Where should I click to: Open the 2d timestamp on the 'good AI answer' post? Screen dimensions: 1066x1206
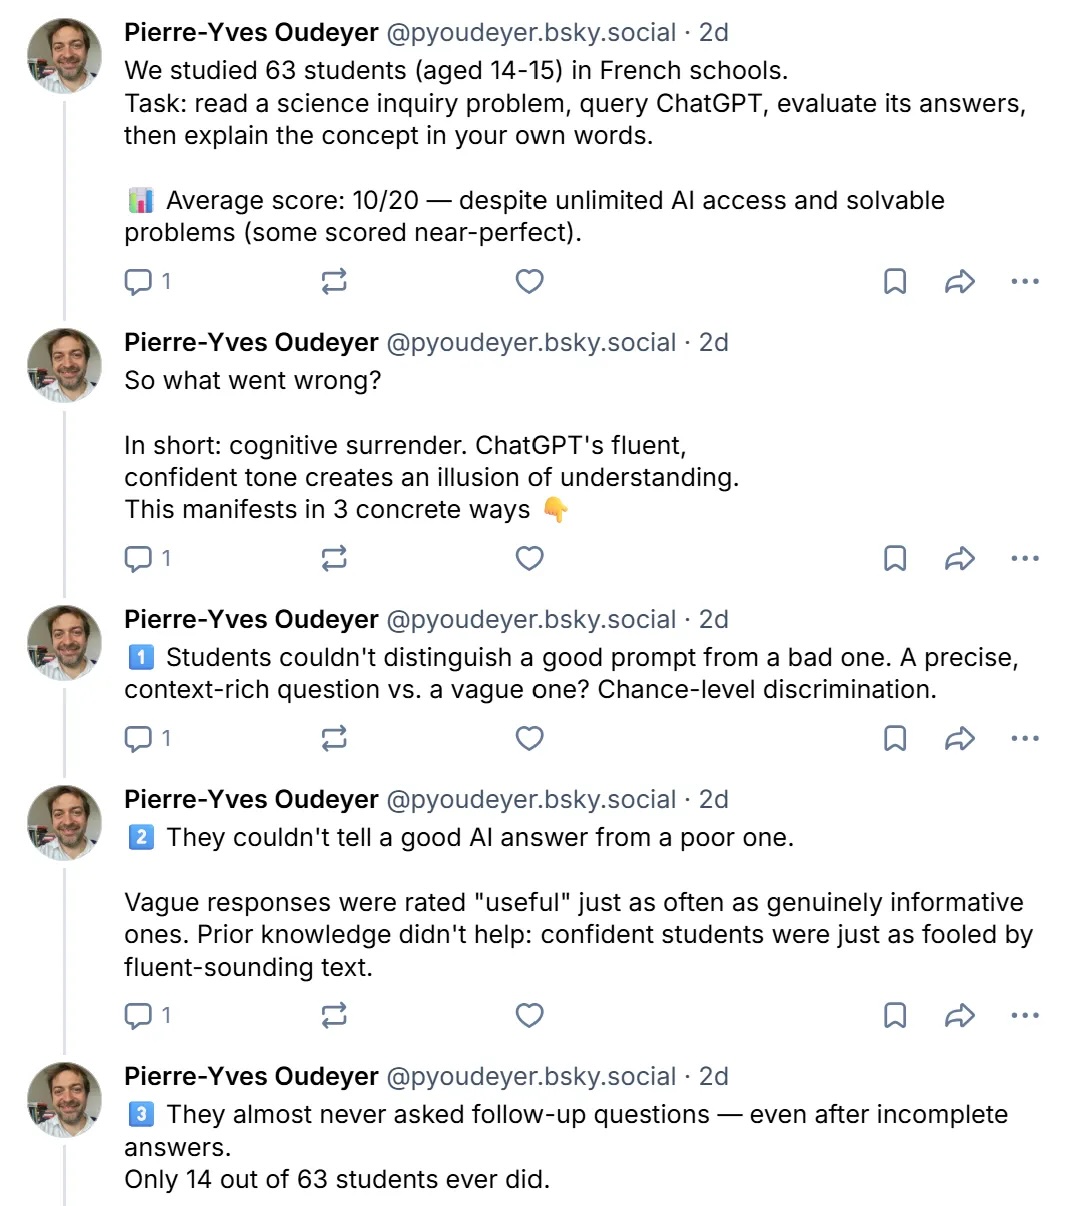(x=713, y=800)
